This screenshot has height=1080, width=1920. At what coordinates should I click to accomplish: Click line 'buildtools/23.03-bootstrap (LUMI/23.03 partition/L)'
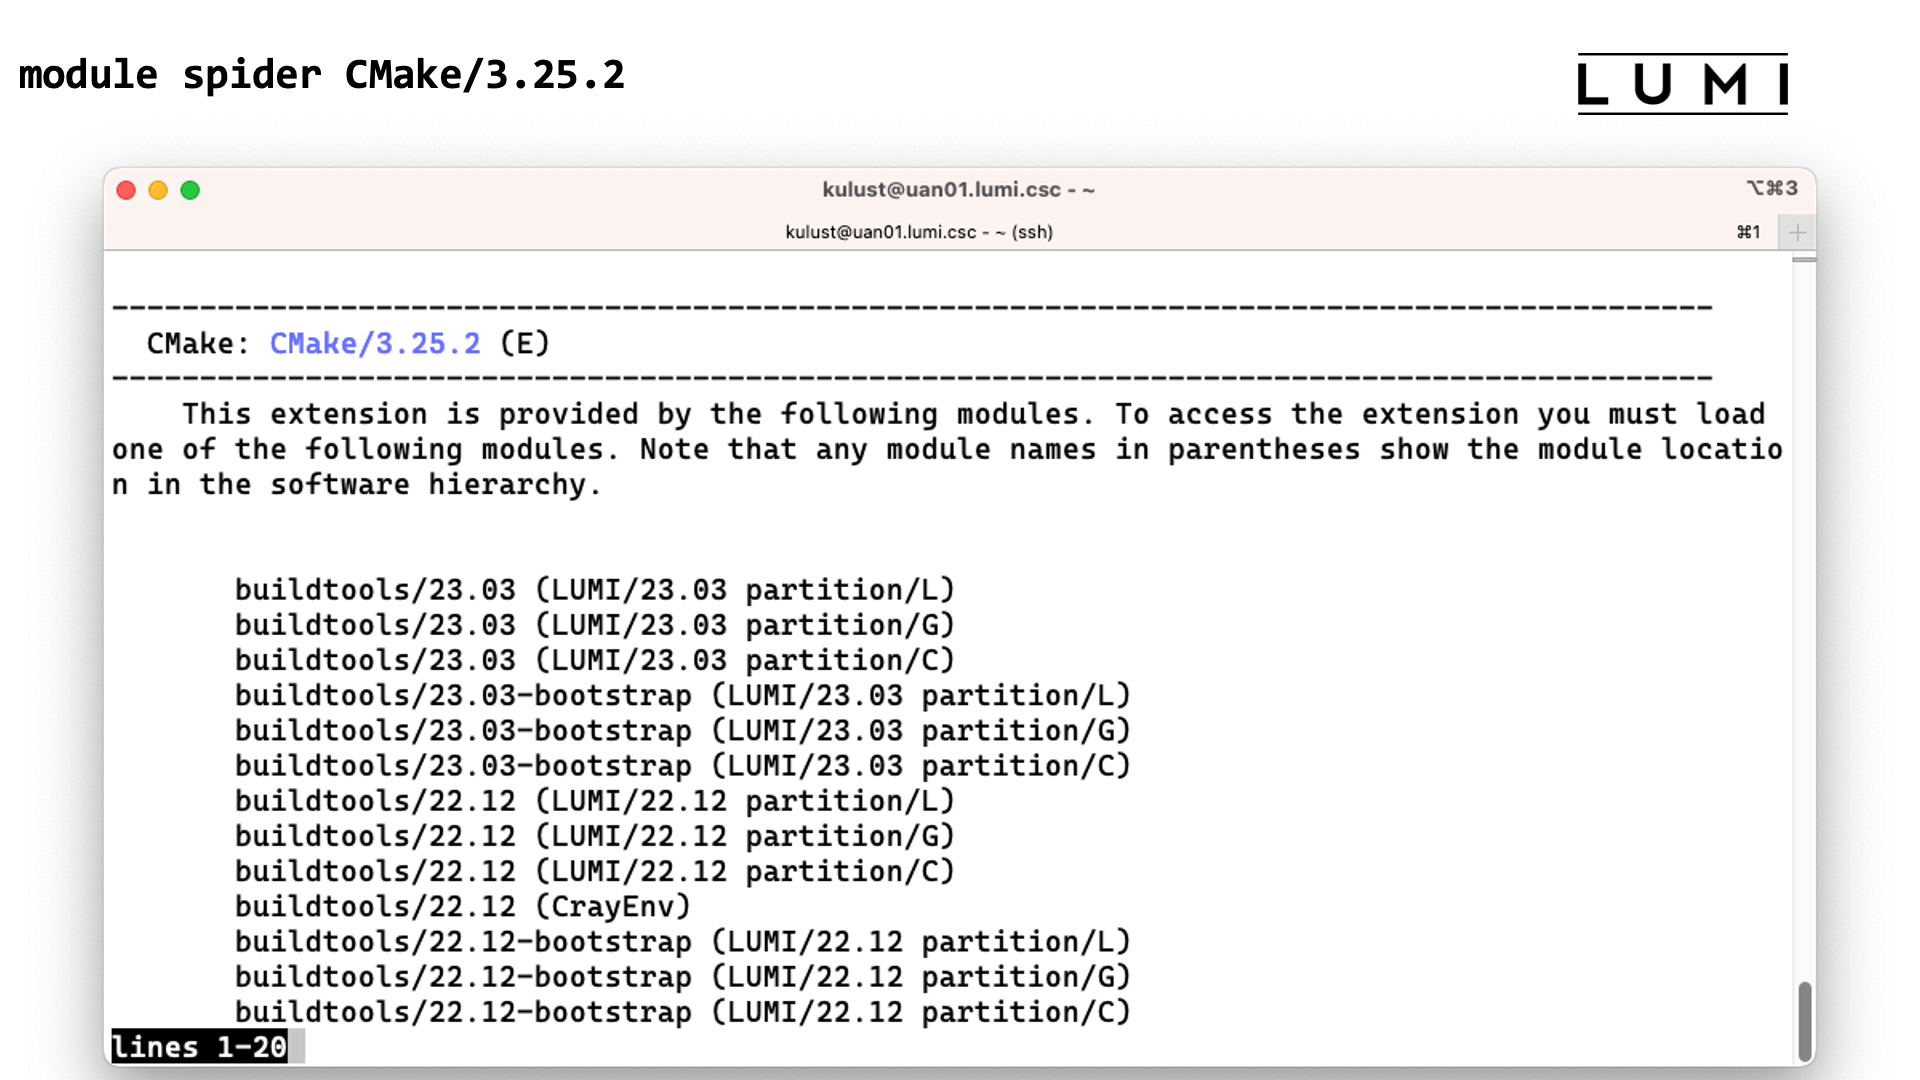[x=683, y=695]
